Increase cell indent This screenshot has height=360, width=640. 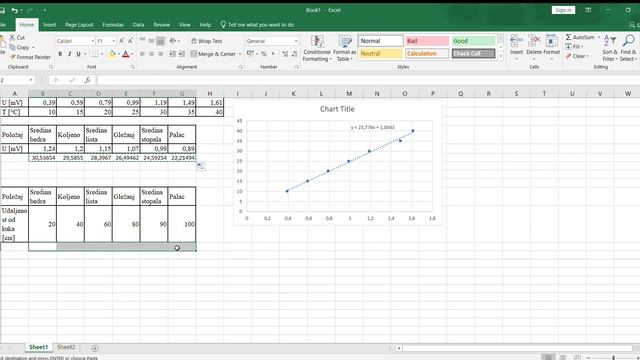pos(182,54)
